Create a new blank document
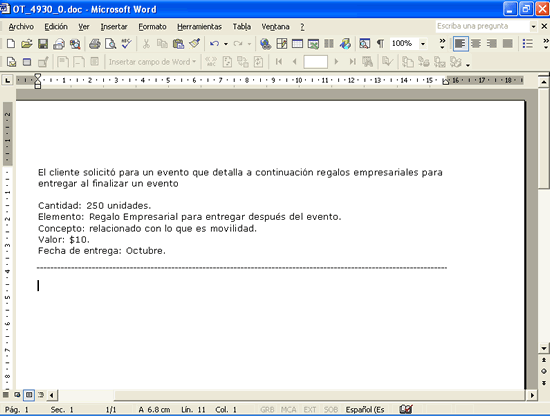The height and width of the screenshot is (416, 550). point(11,44)
